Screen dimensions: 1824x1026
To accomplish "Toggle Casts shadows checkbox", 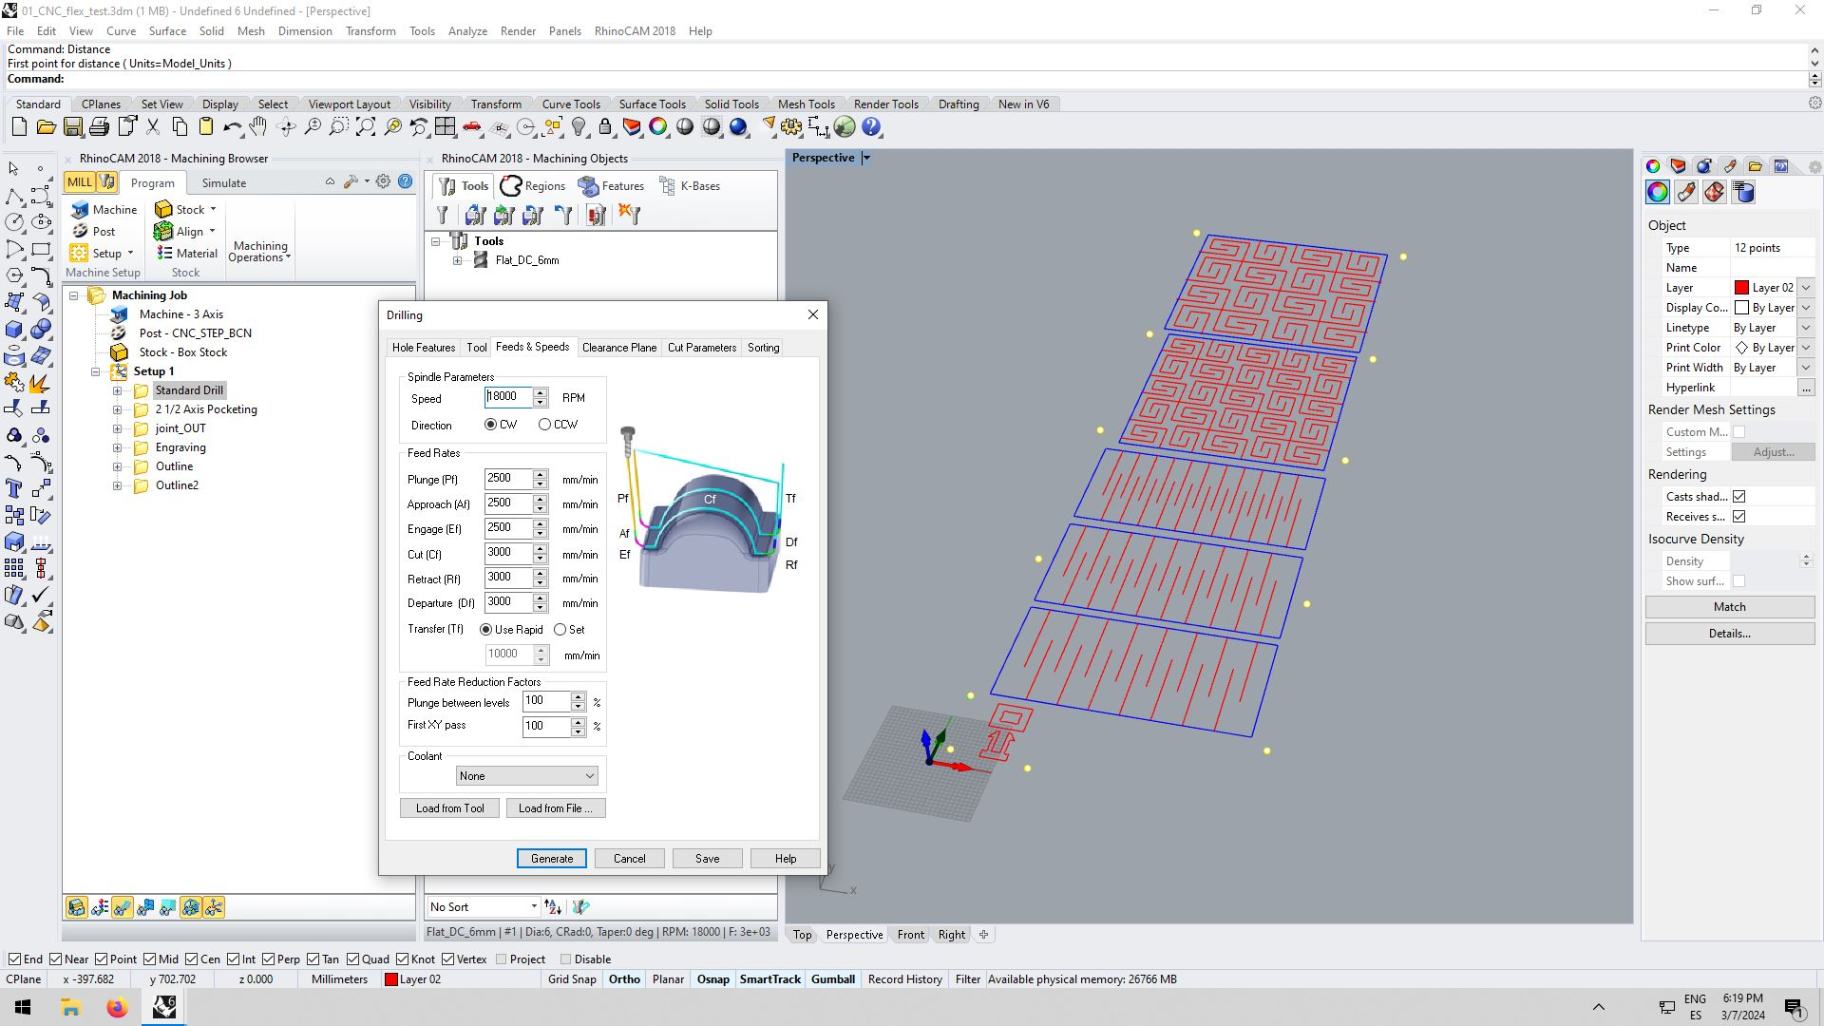I will pos(1739,497).
